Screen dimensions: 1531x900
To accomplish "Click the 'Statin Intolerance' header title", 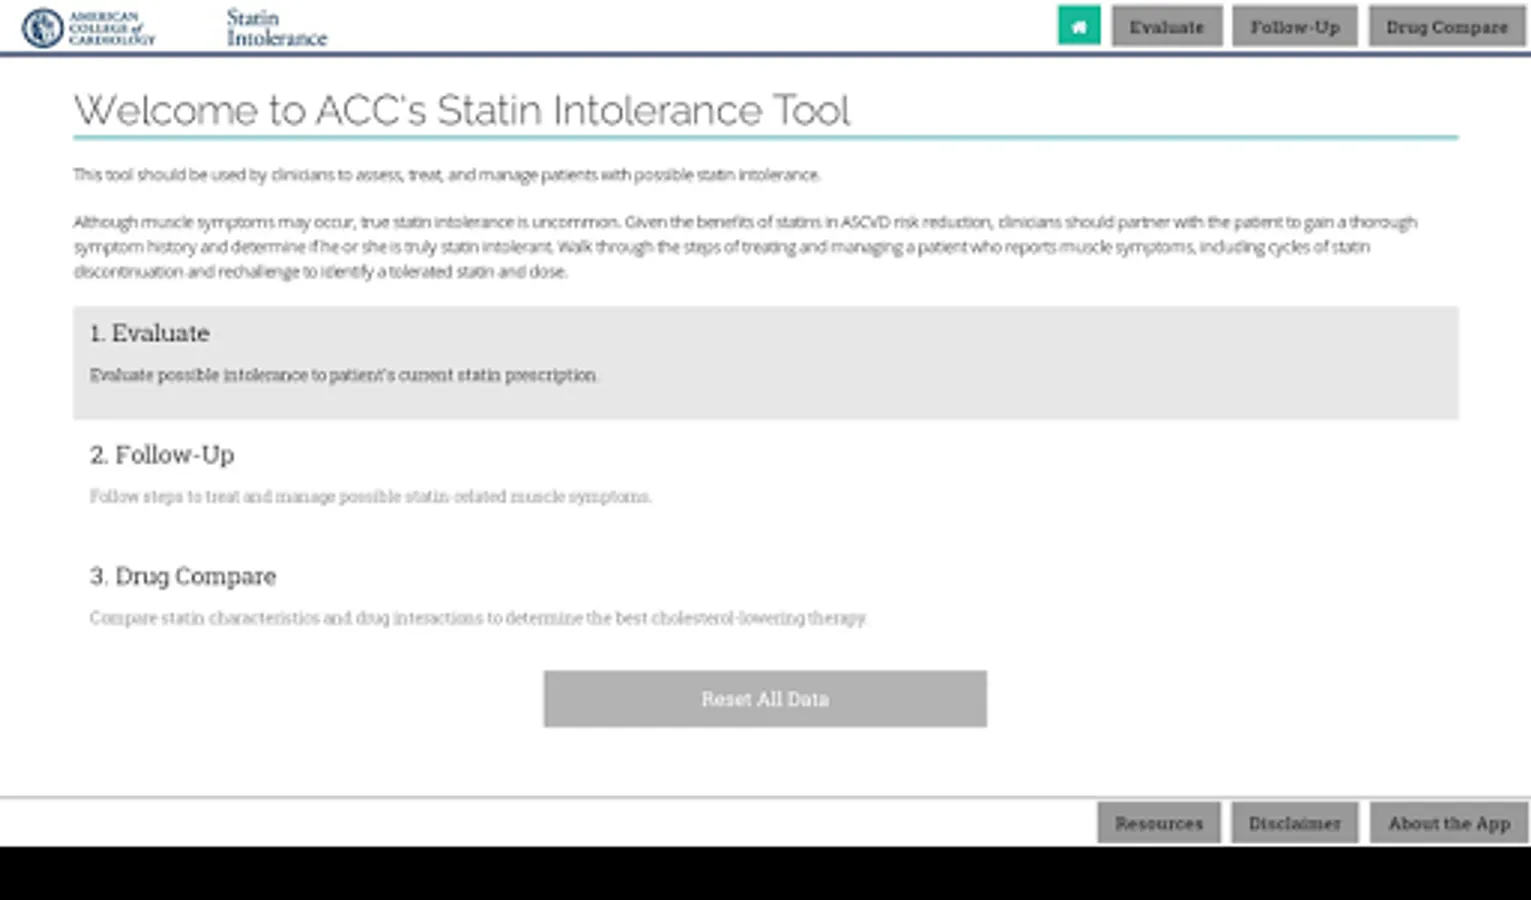I will tap(277, 28).
